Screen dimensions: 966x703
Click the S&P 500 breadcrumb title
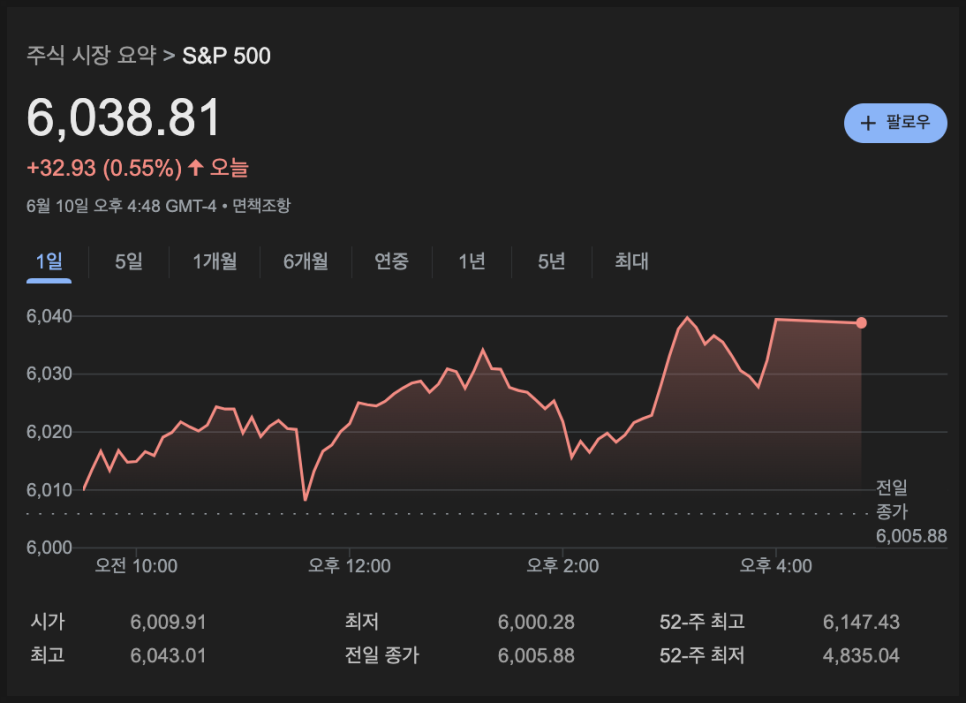point(226,56)
